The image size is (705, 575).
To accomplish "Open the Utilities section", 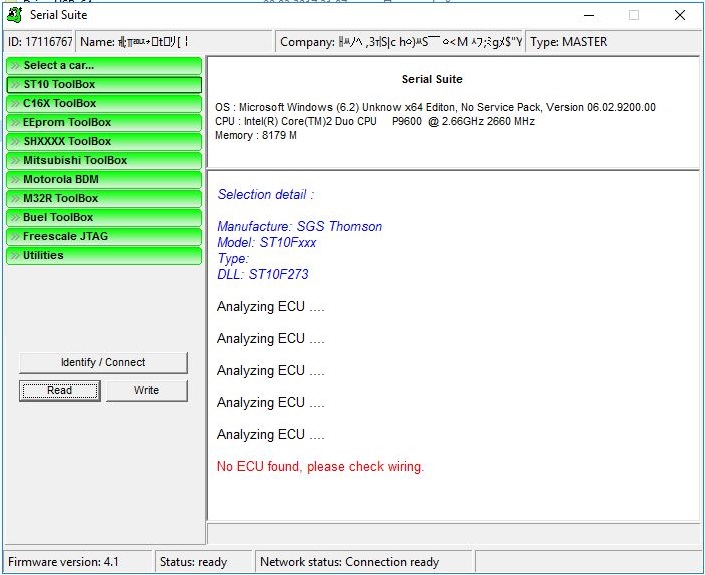I will point(104,256).
